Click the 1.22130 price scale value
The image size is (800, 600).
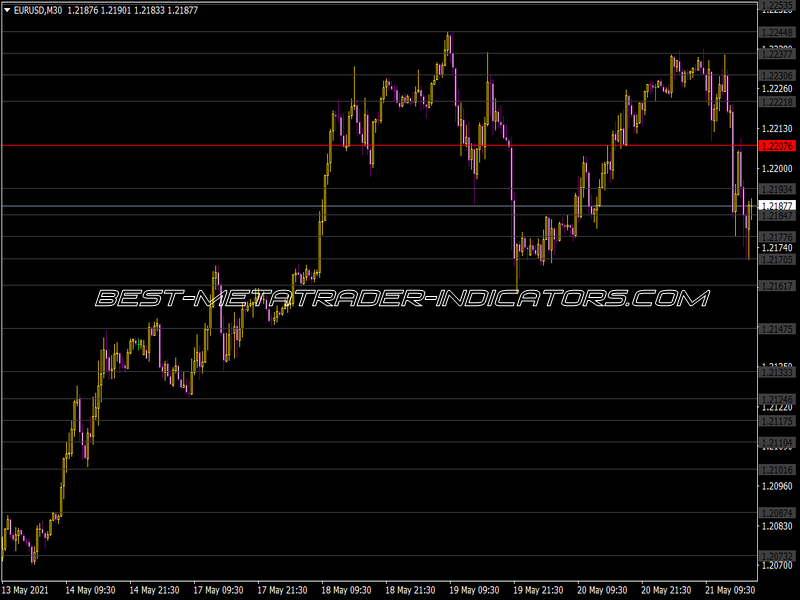[x=777, y=129]
